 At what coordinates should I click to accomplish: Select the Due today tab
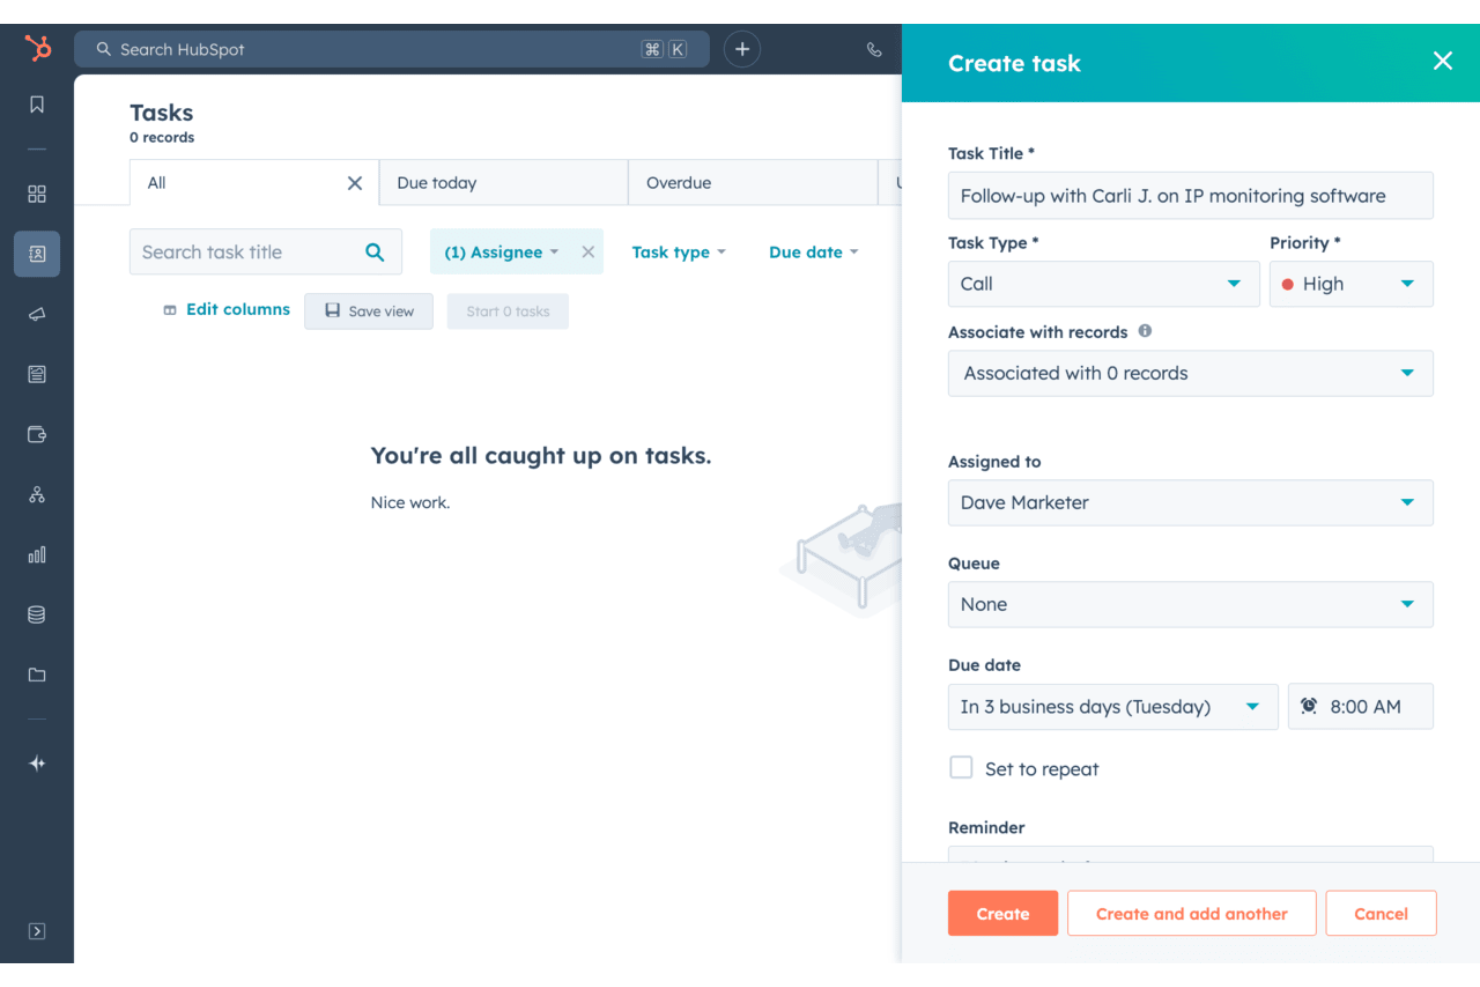(437, 182)
